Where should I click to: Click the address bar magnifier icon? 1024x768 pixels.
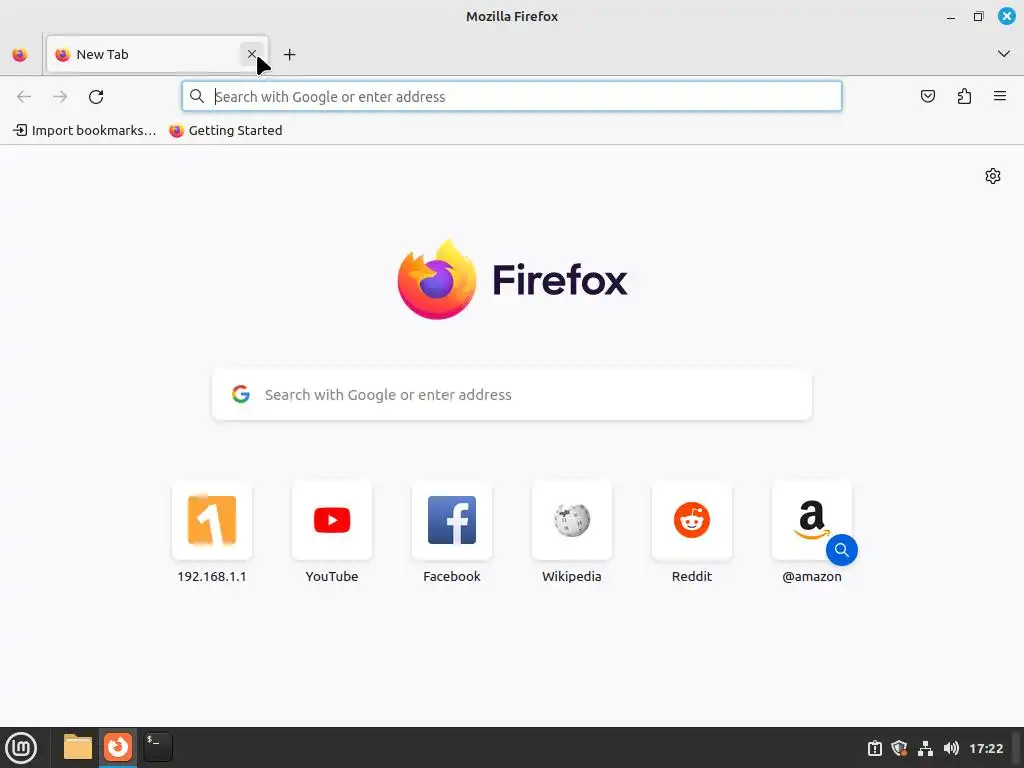(197, 96)
